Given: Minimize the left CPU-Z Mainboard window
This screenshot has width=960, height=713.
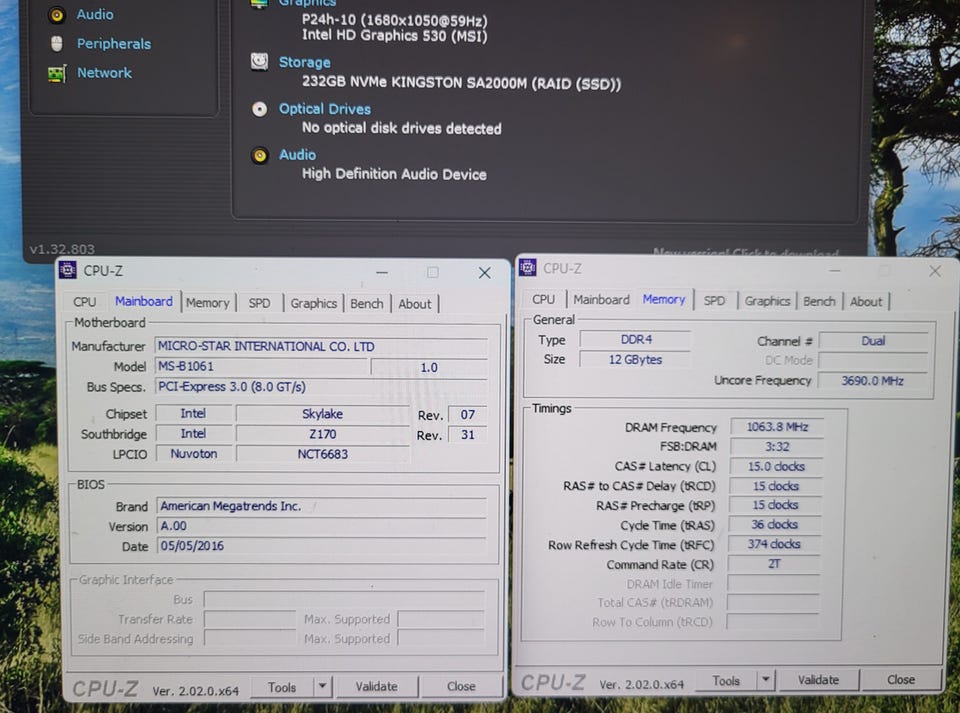Looking at the screenshot, I should [382, 272].
